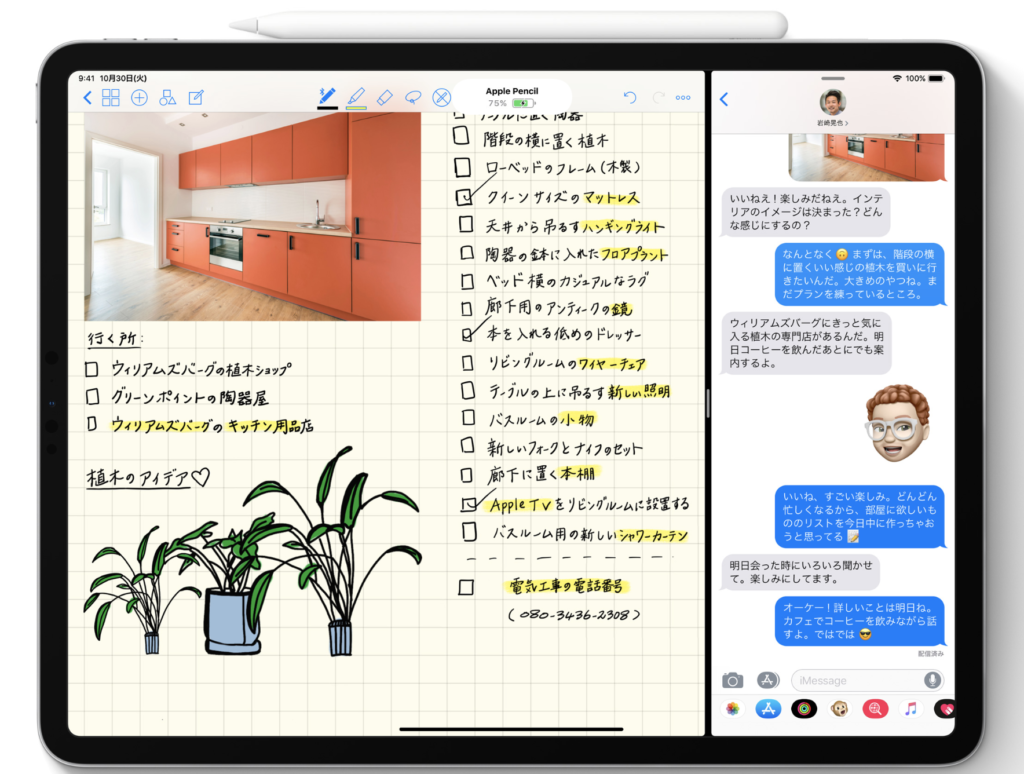Check the box next to 階段の横に置く植木

461,139
